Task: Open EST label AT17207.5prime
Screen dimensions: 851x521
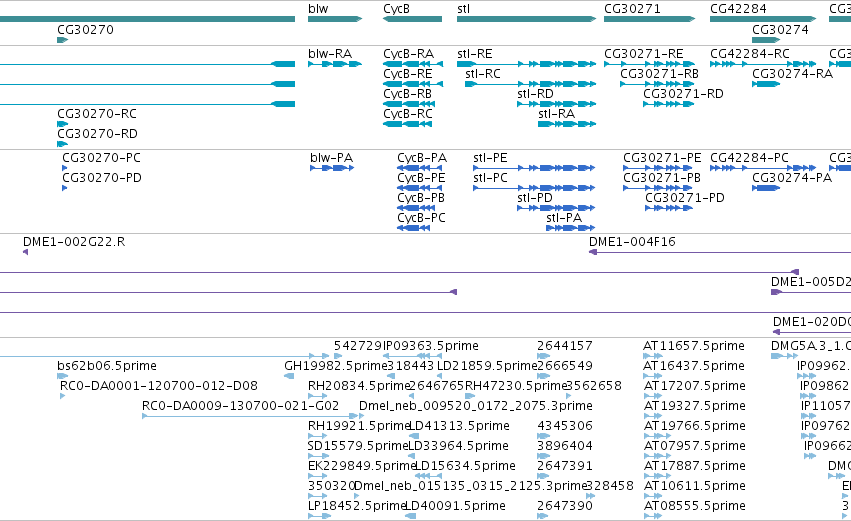Action: (694, 386)
